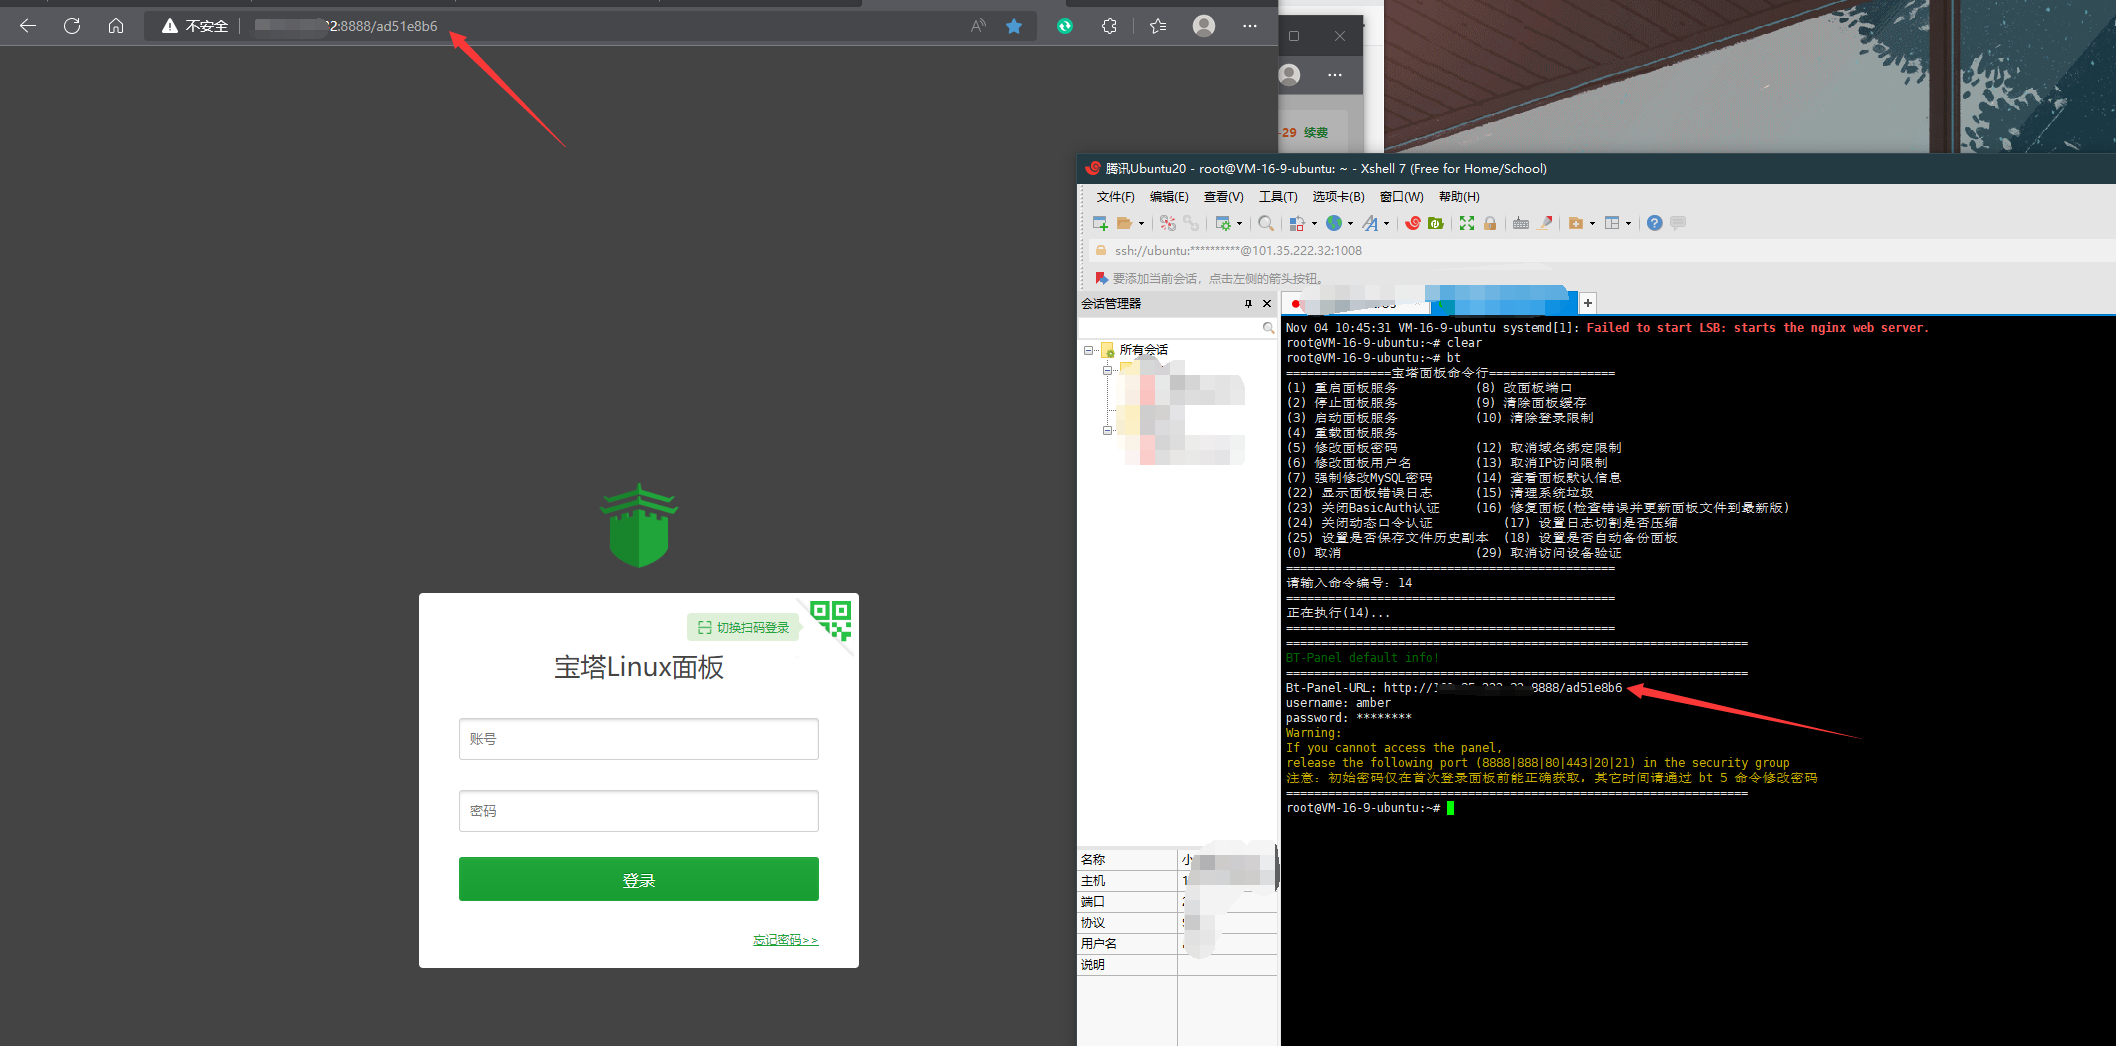Viewport: 2116px width, 1046px height.
Task: Click the magnifier find icon in Xshell toolbar
Action: point(1266,223)
